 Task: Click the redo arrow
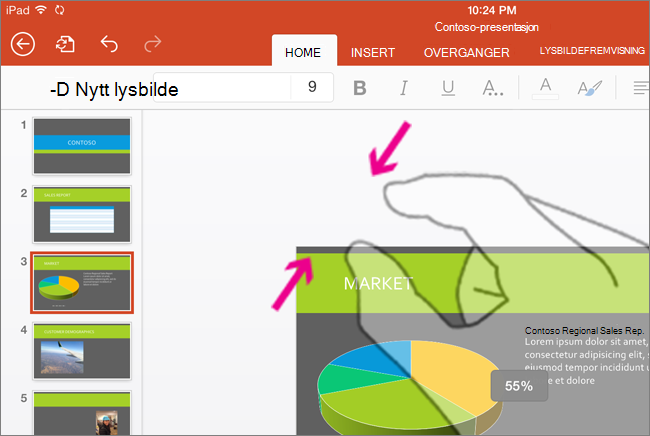(153, 44)
